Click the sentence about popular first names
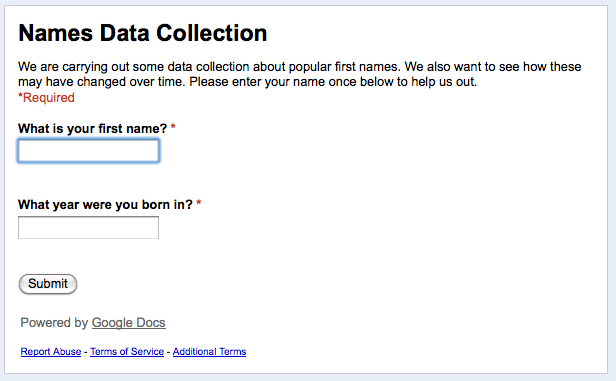The height and width of the screenshot is (381, 616). [209, 67]
